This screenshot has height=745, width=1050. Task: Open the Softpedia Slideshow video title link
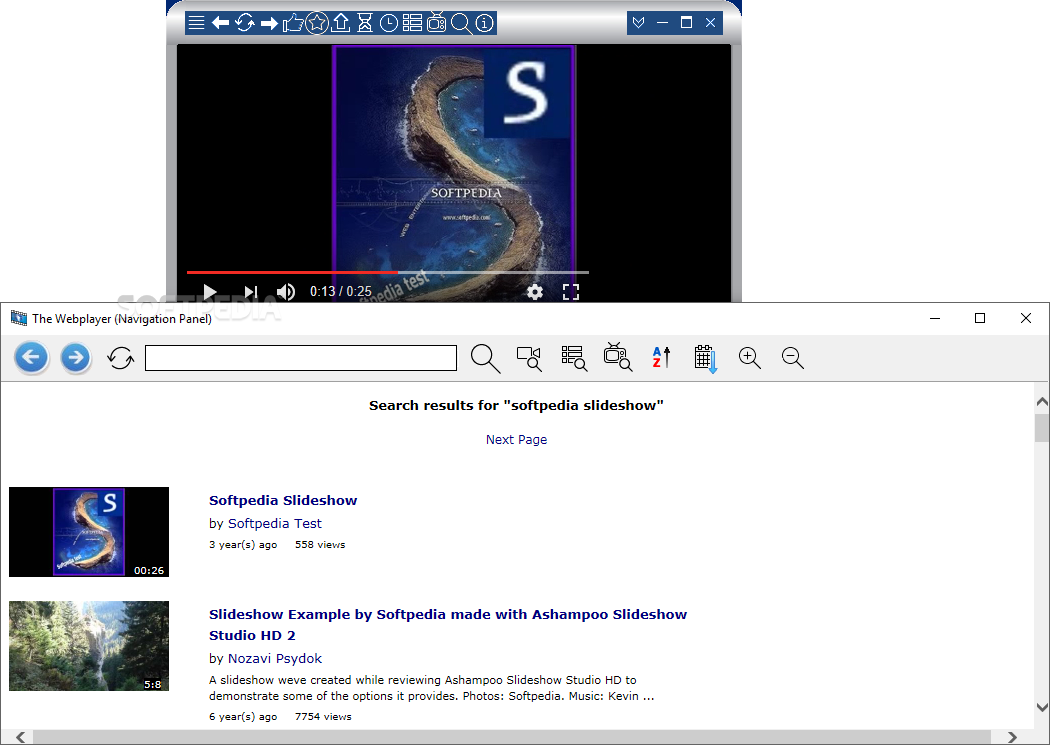click(x=283, y=500)
